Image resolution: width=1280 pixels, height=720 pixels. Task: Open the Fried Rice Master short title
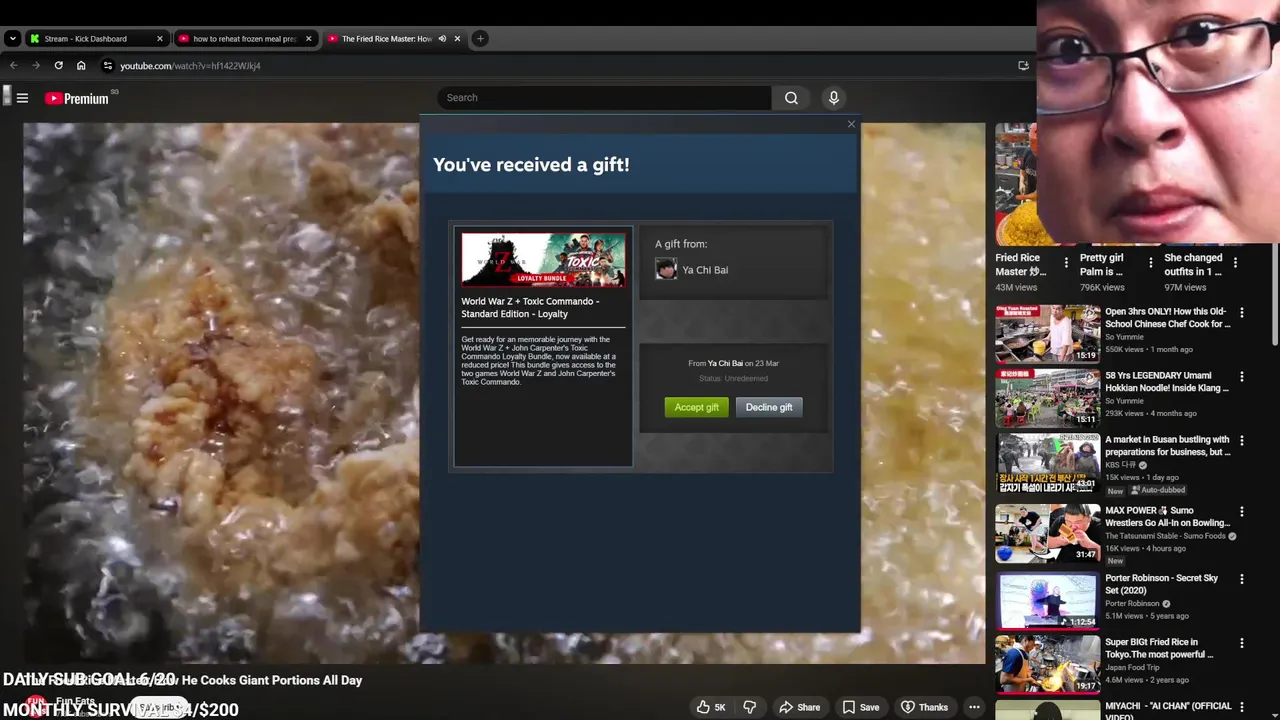coord(1021,264)
